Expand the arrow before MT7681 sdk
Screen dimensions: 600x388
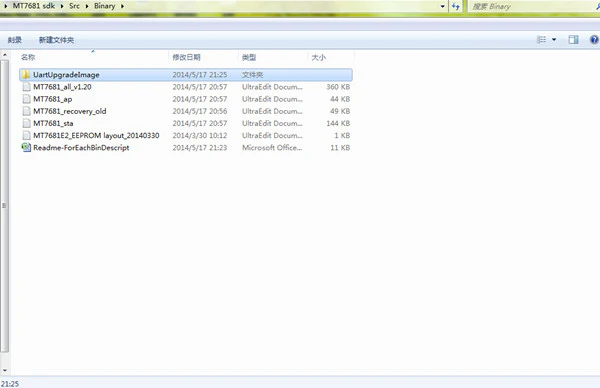[5, 6]
